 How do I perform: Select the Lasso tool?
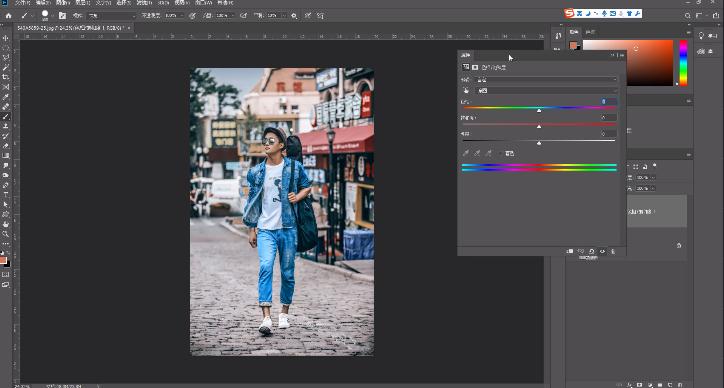coord(6,58)
